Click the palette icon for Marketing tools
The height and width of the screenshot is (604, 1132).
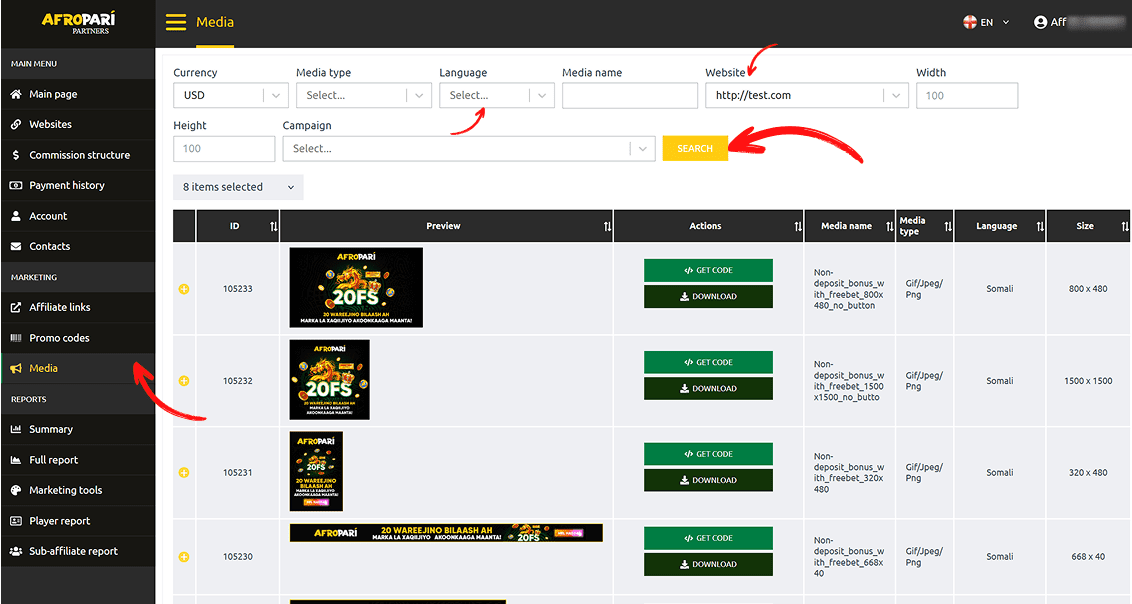click(x=16, y=491)
